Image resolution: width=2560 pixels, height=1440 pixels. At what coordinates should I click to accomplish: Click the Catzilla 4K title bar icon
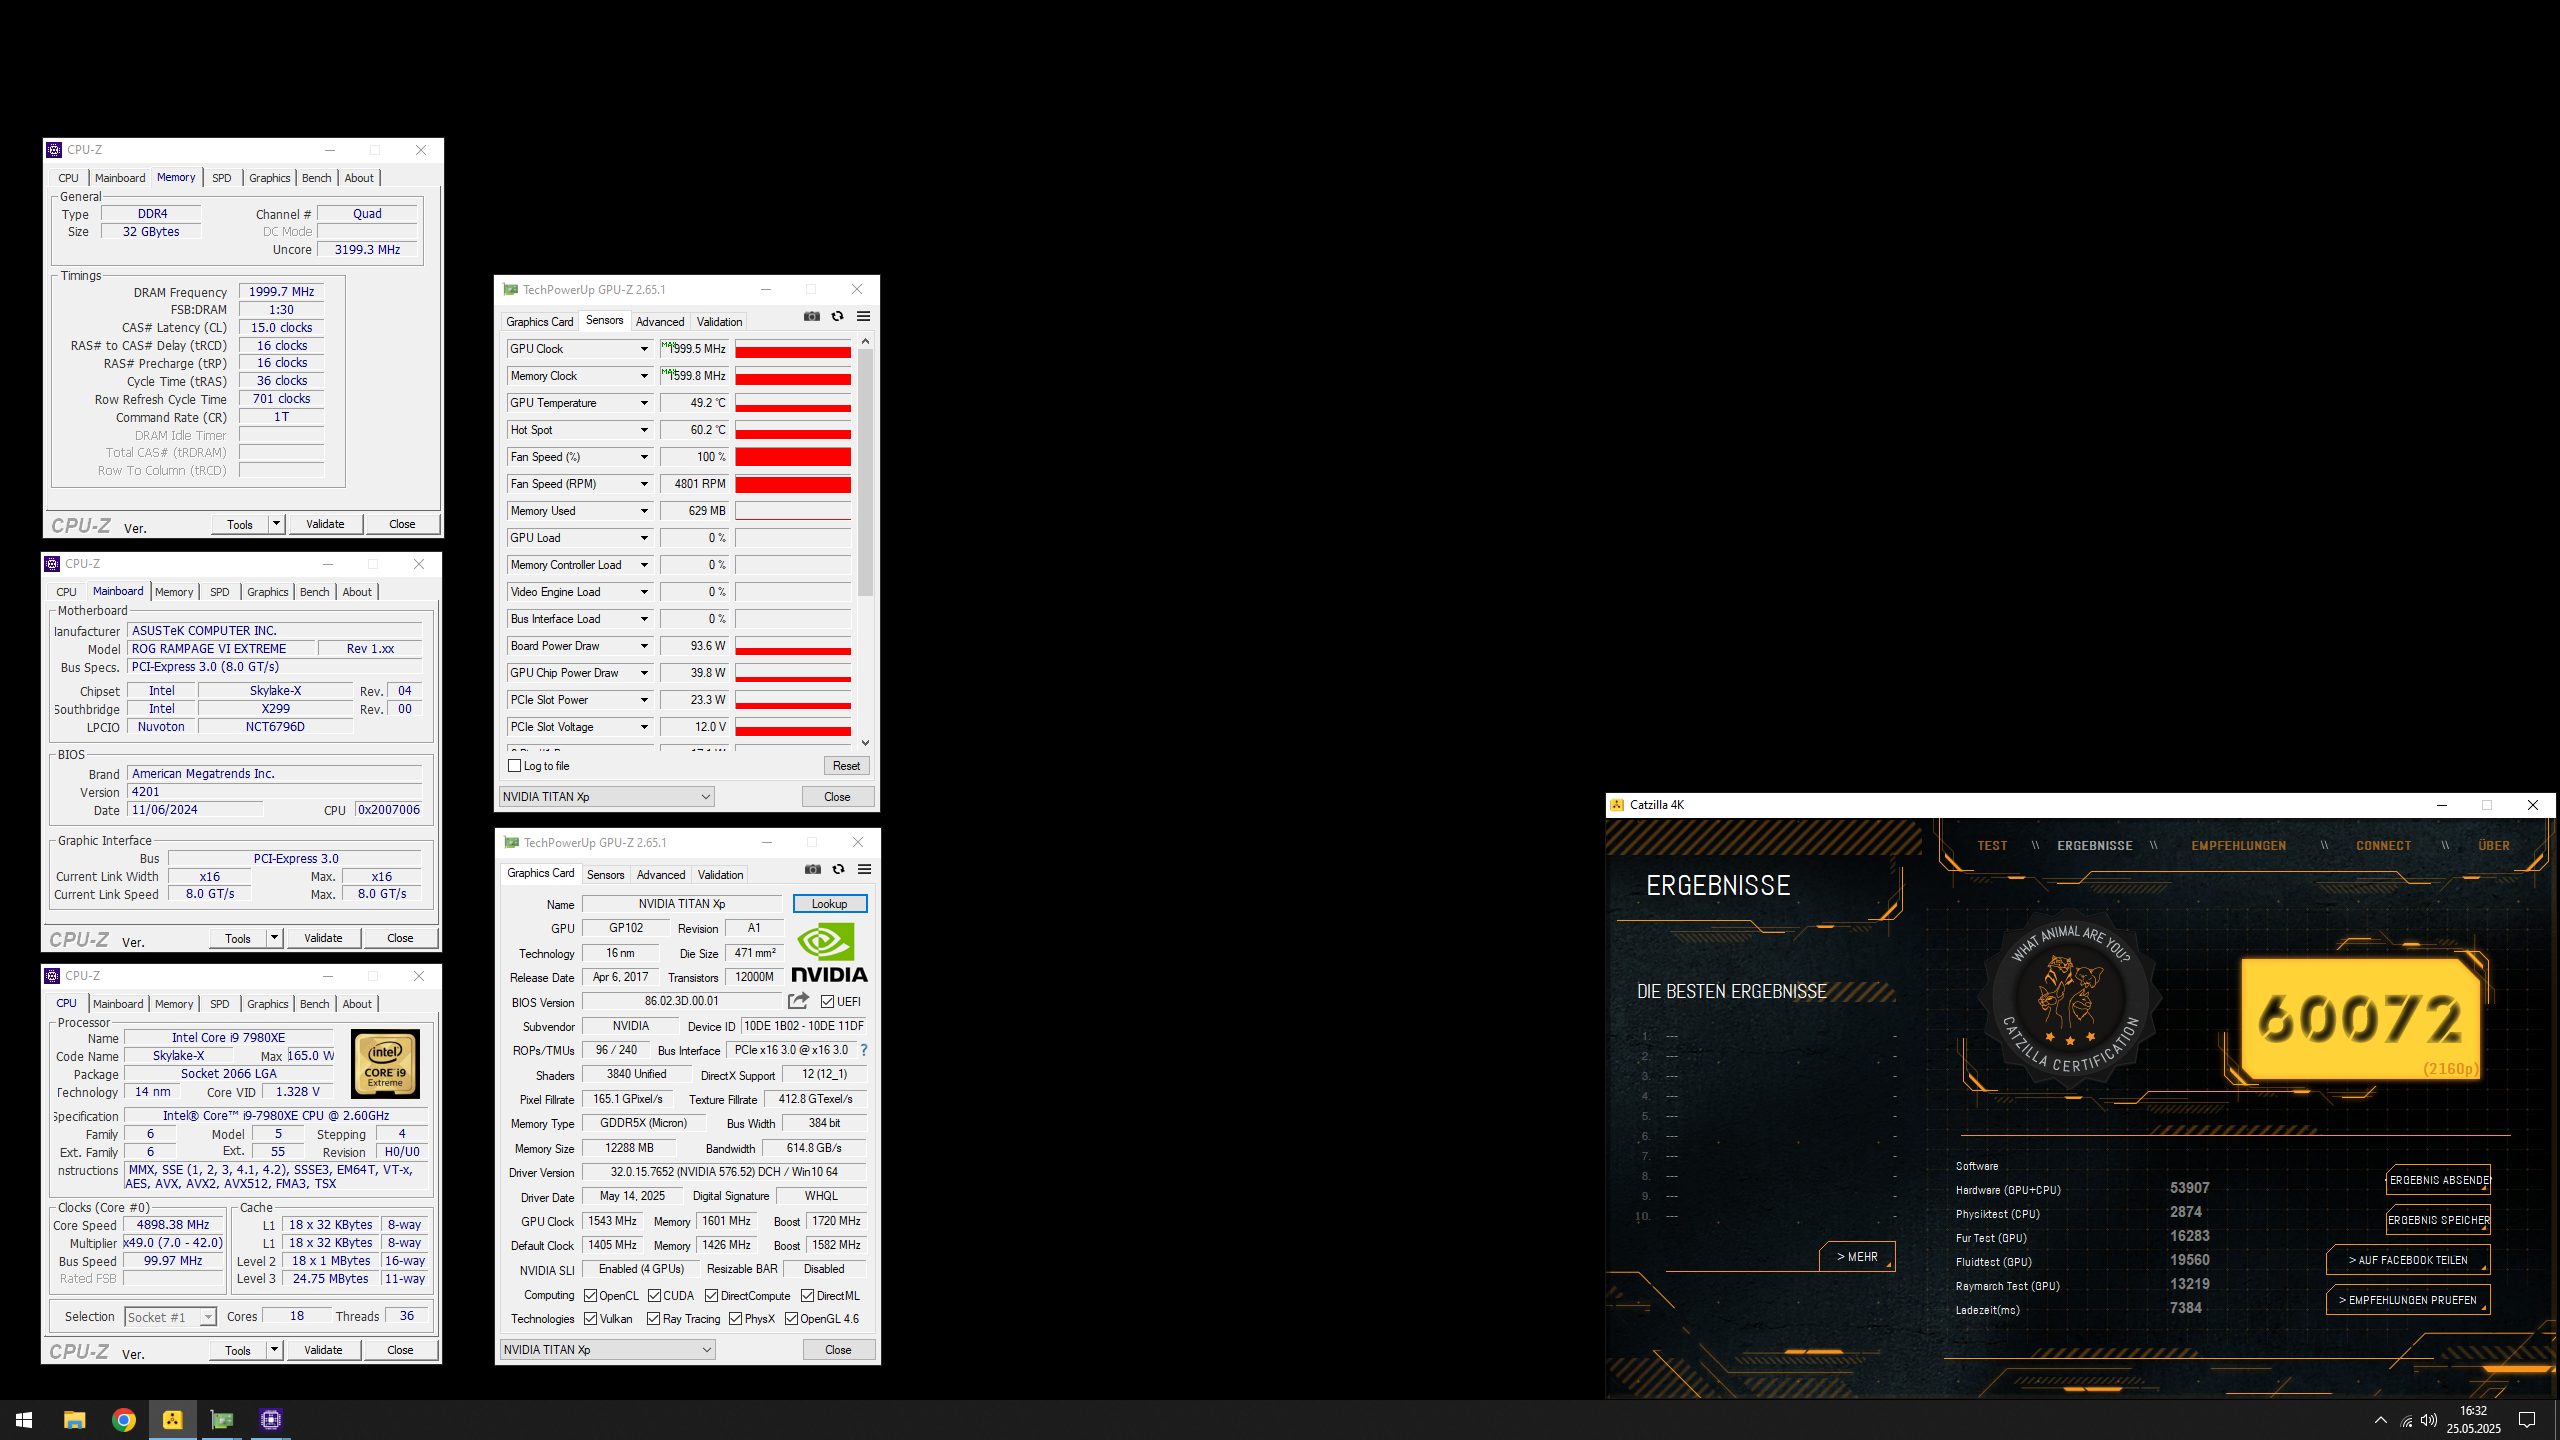[1617, 805]
